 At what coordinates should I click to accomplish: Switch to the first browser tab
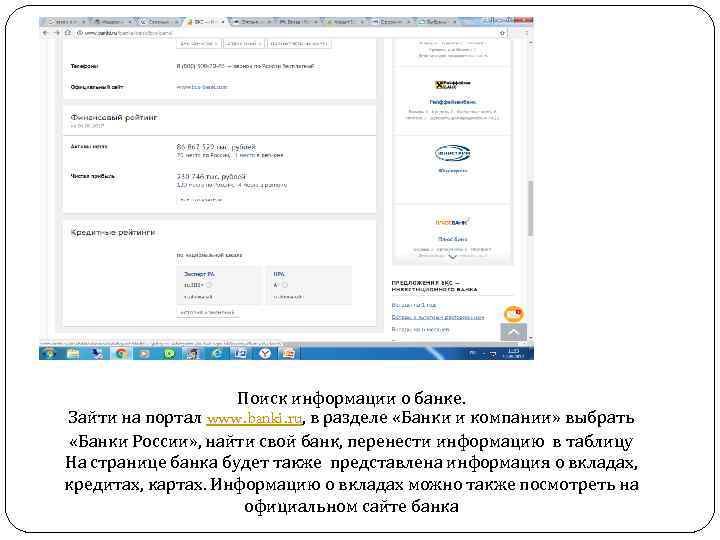point(64,22)
